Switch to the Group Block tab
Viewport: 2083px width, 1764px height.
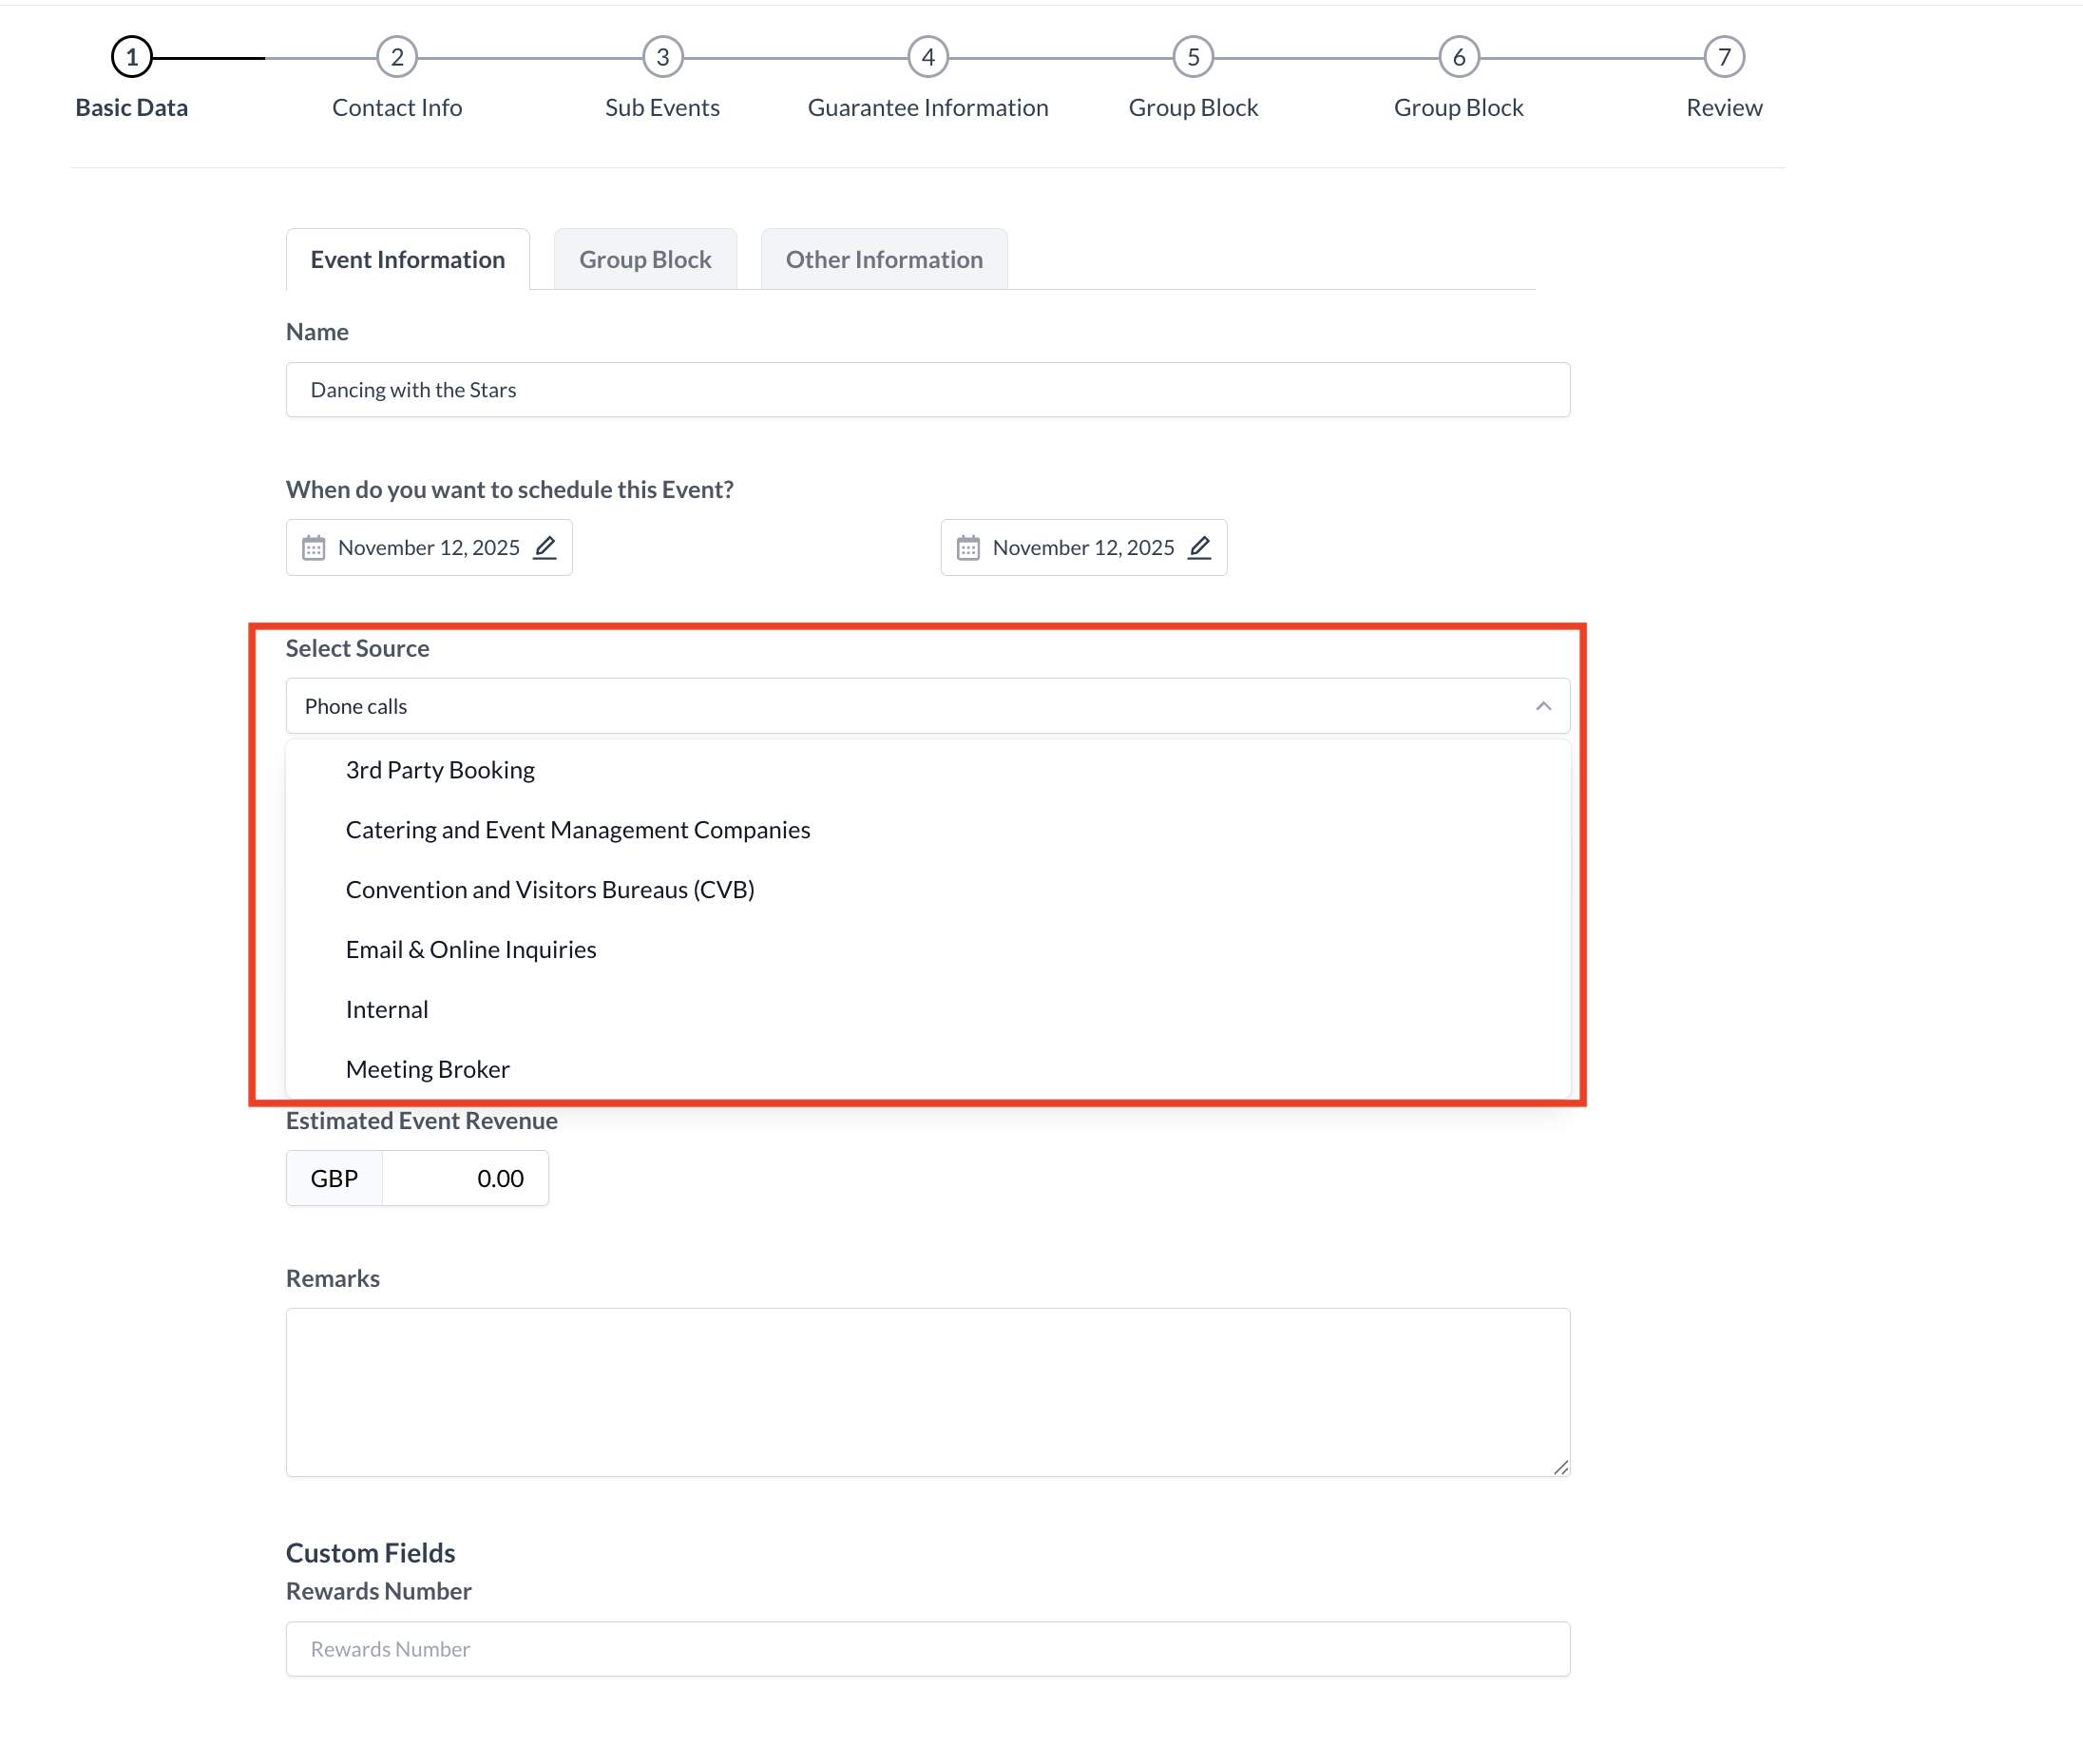click(644, 258)
